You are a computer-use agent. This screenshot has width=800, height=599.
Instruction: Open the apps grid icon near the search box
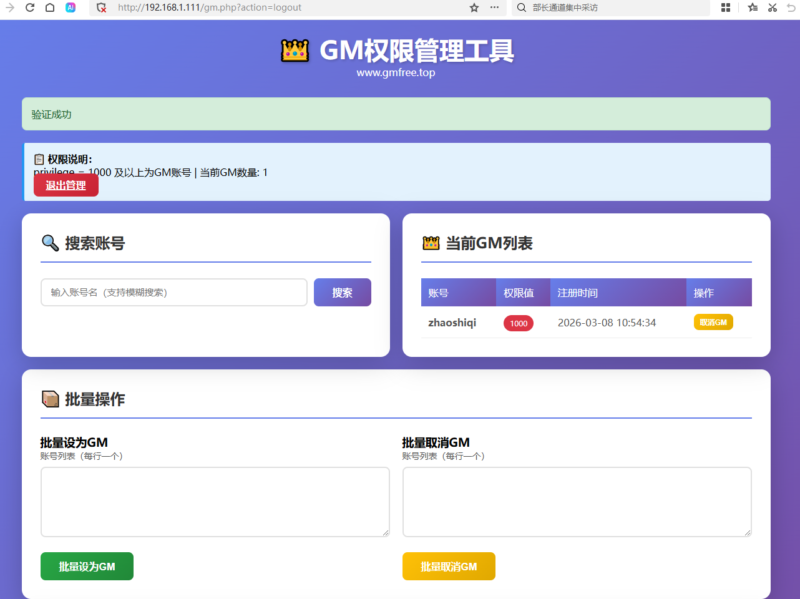(727, 7)
